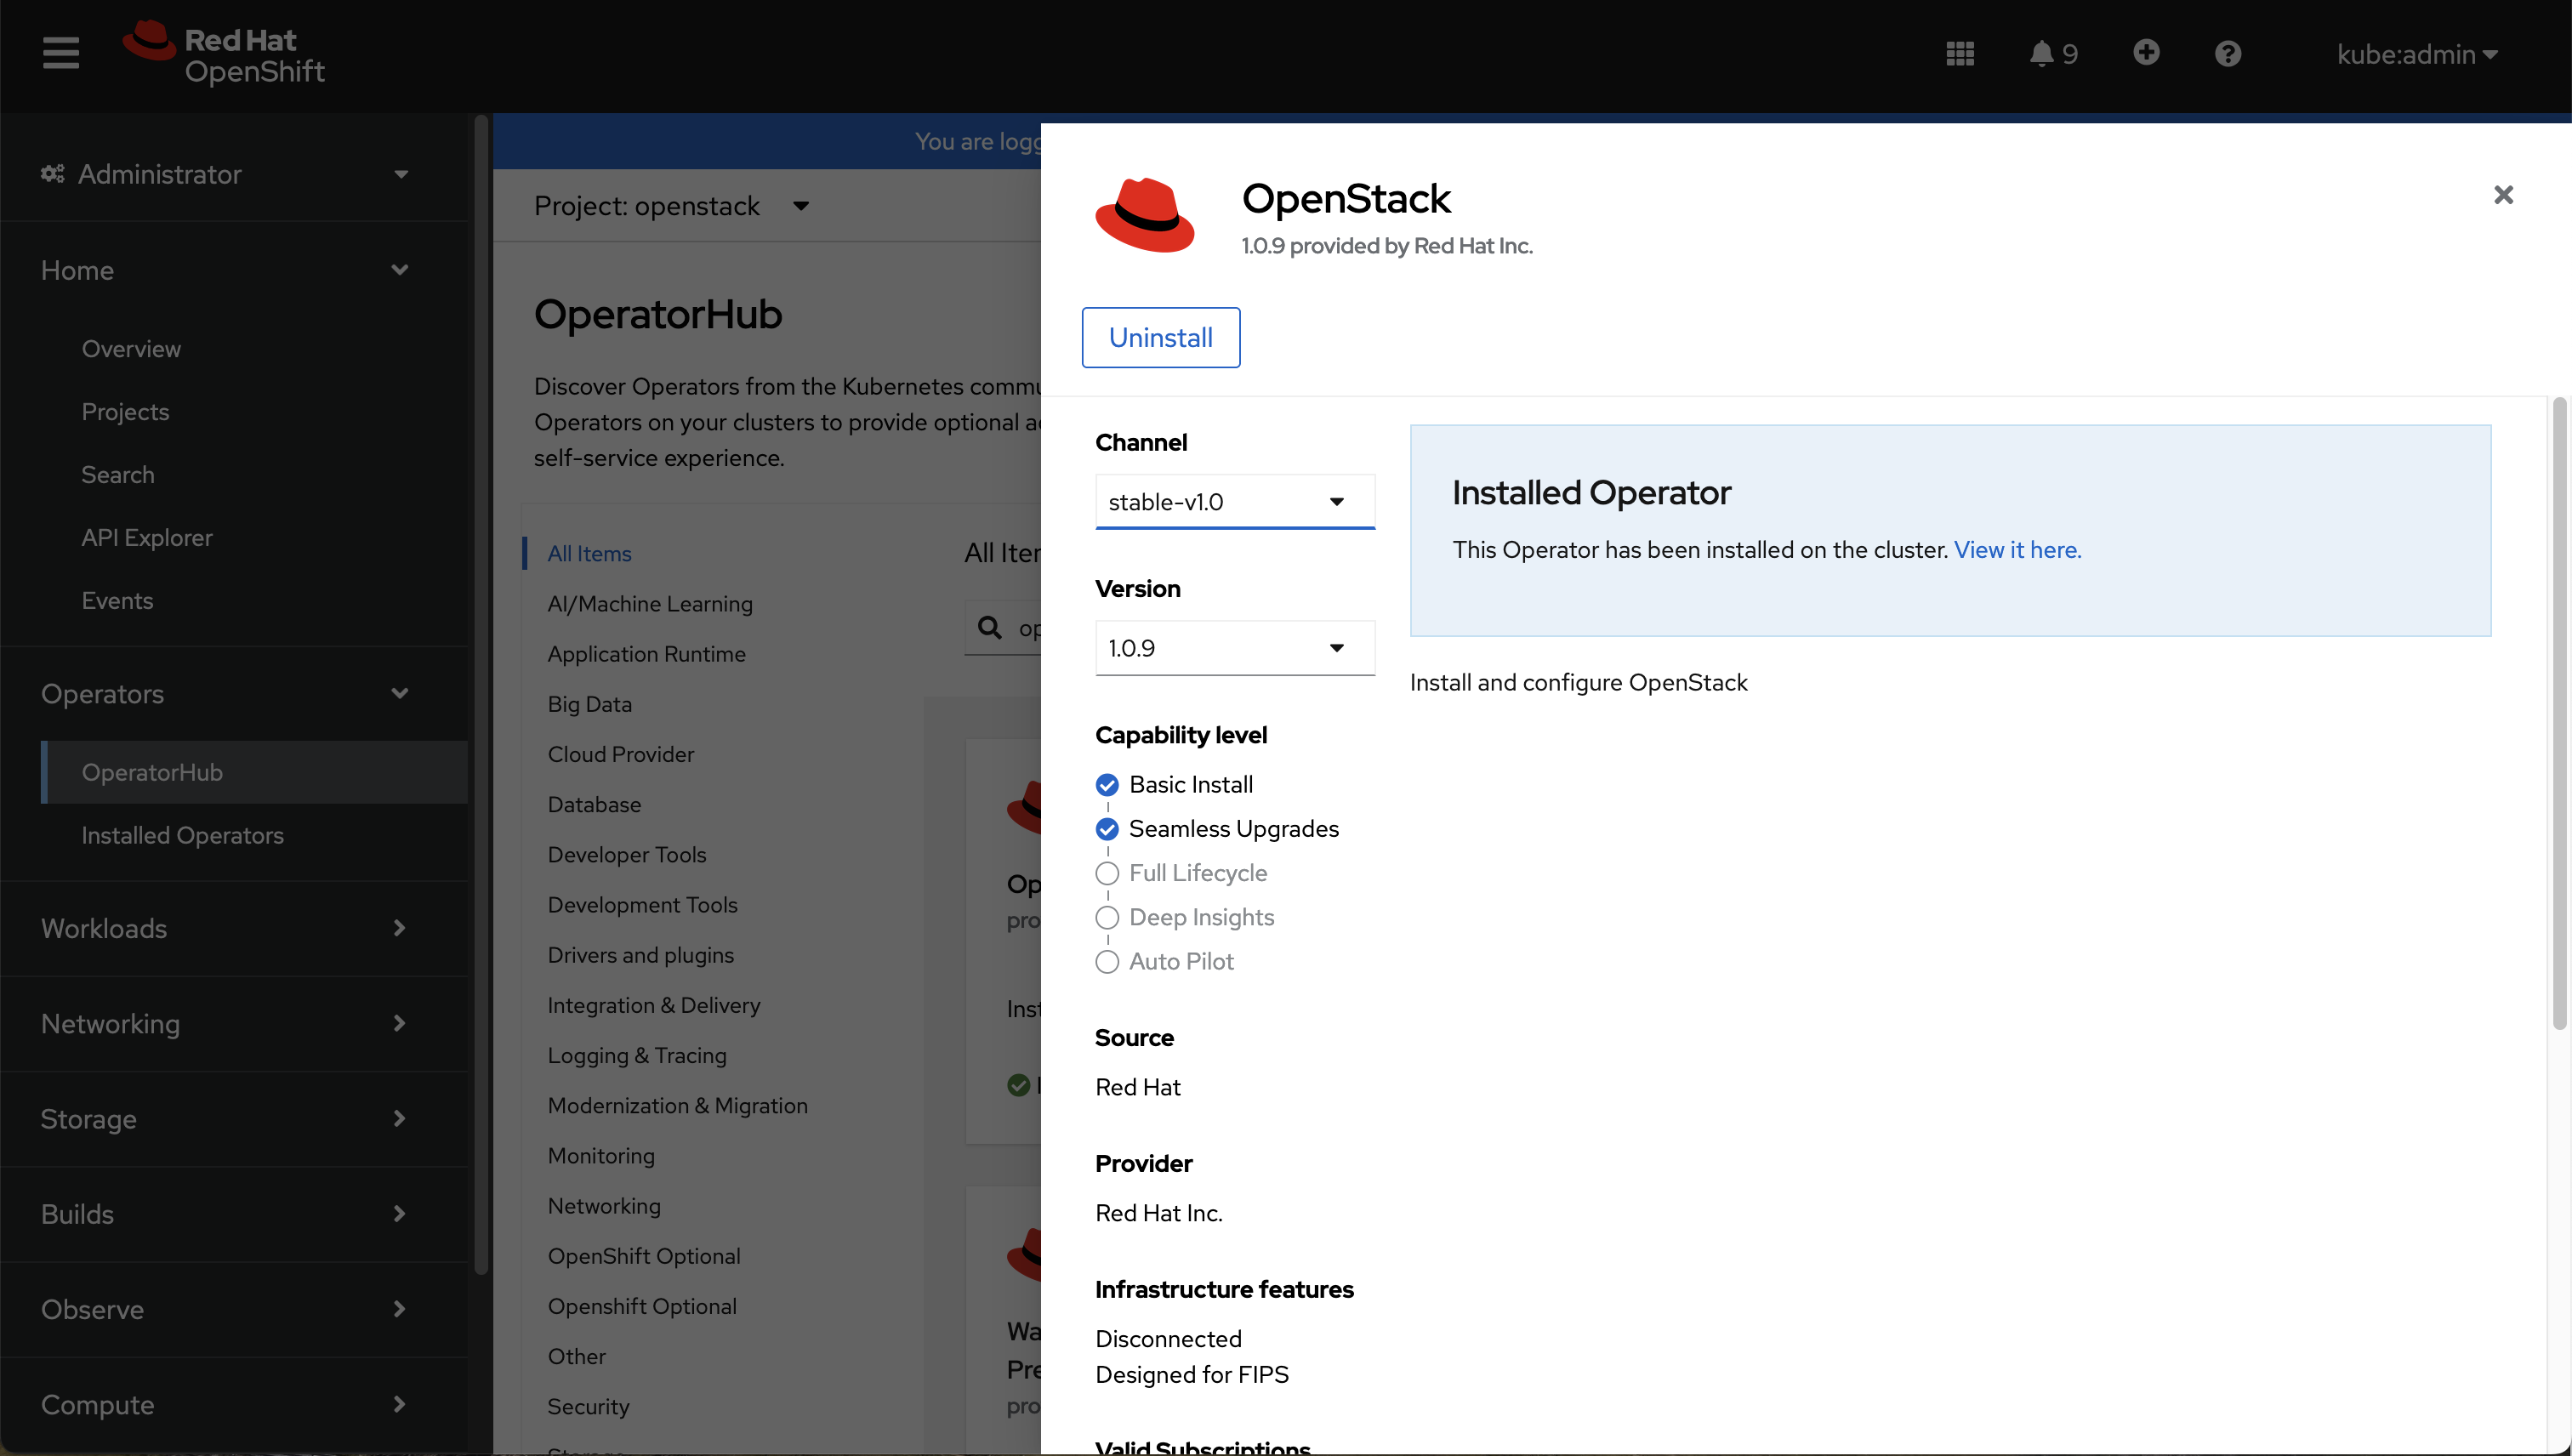Select the Deep Insights capability circle
This screenshot has height=1456, width=2572.
(x=1107, y=917)
